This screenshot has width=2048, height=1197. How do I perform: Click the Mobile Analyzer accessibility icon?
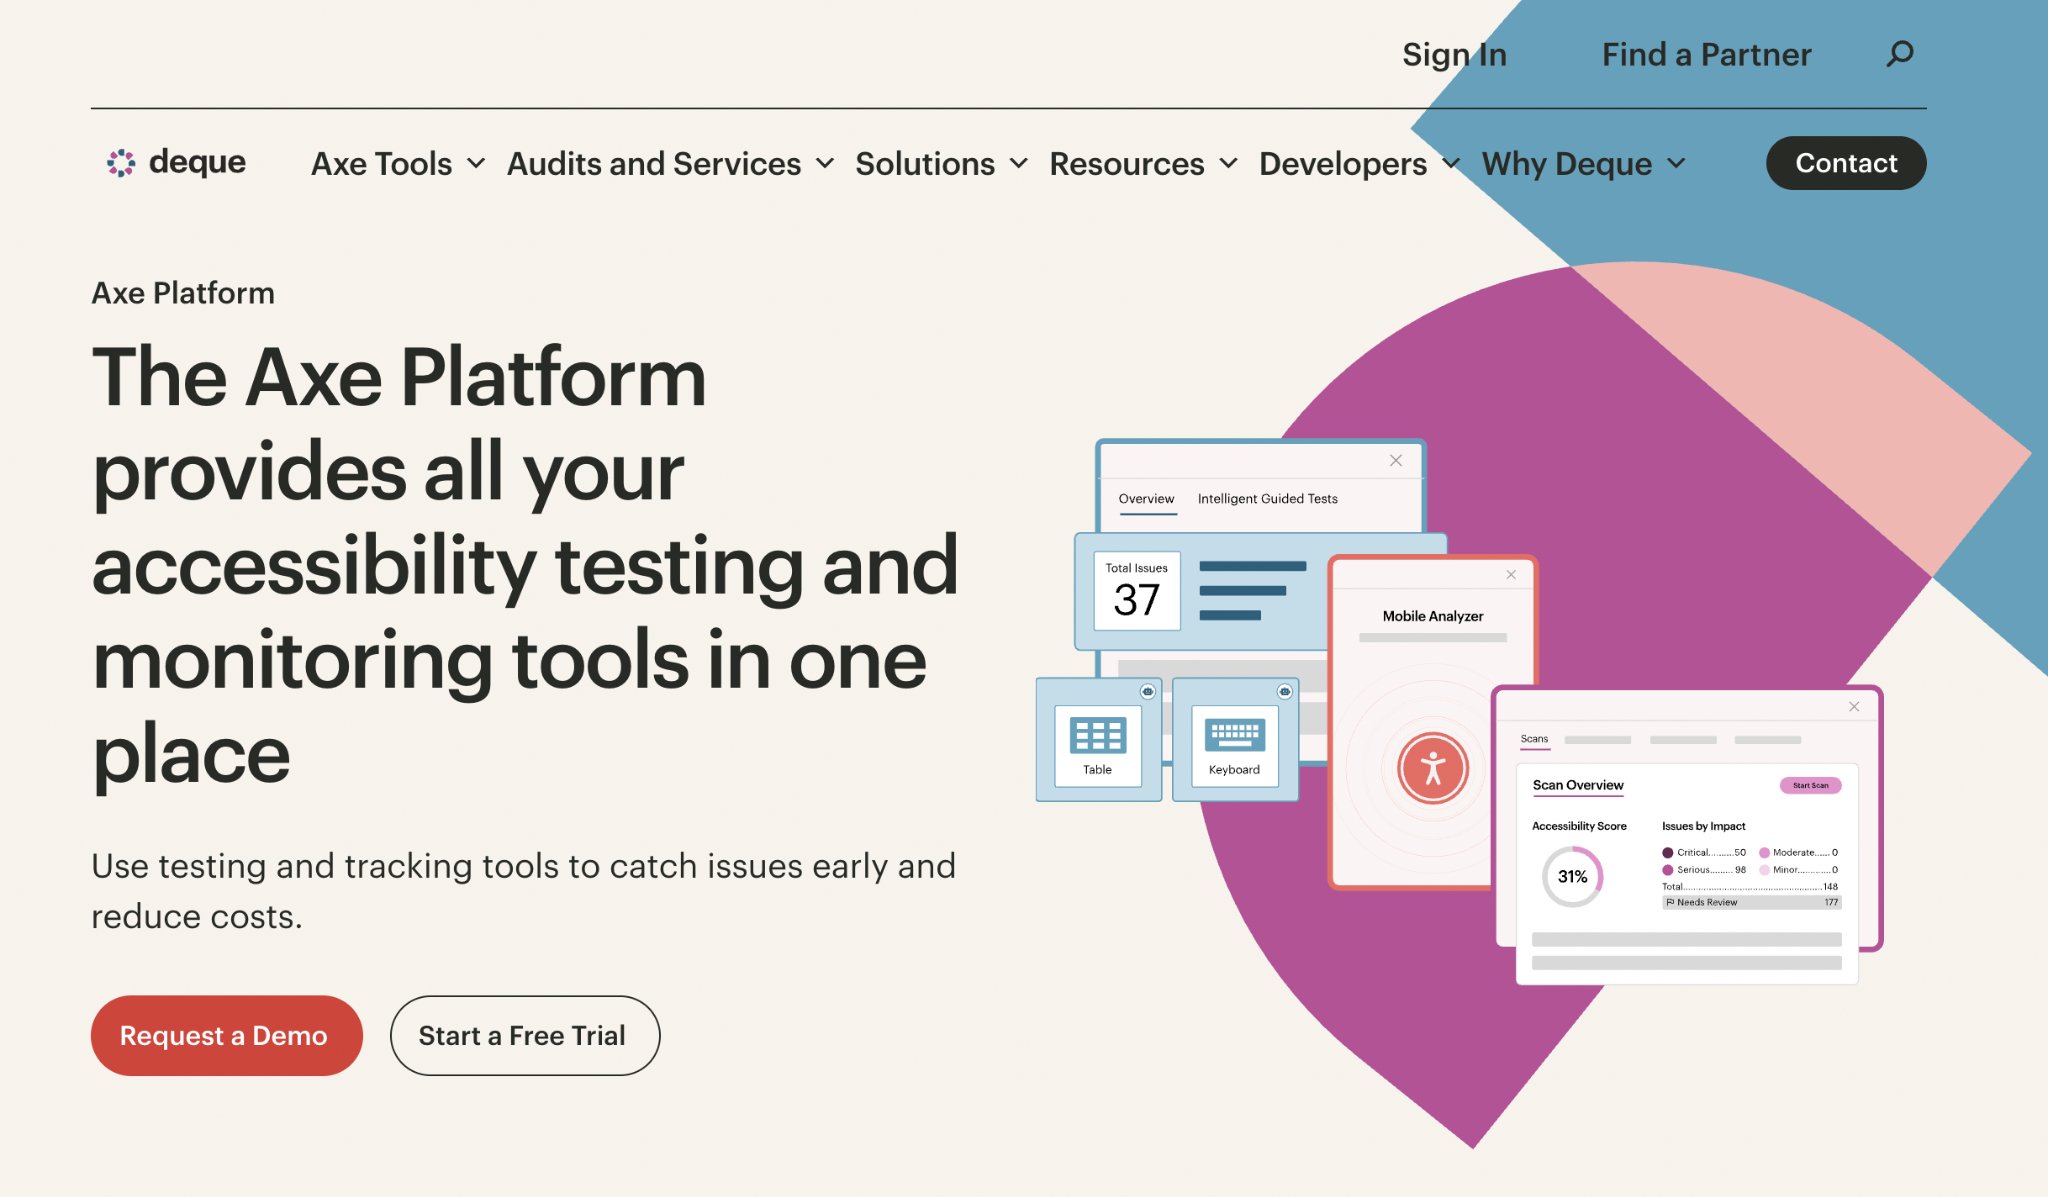pos(1433,768)
